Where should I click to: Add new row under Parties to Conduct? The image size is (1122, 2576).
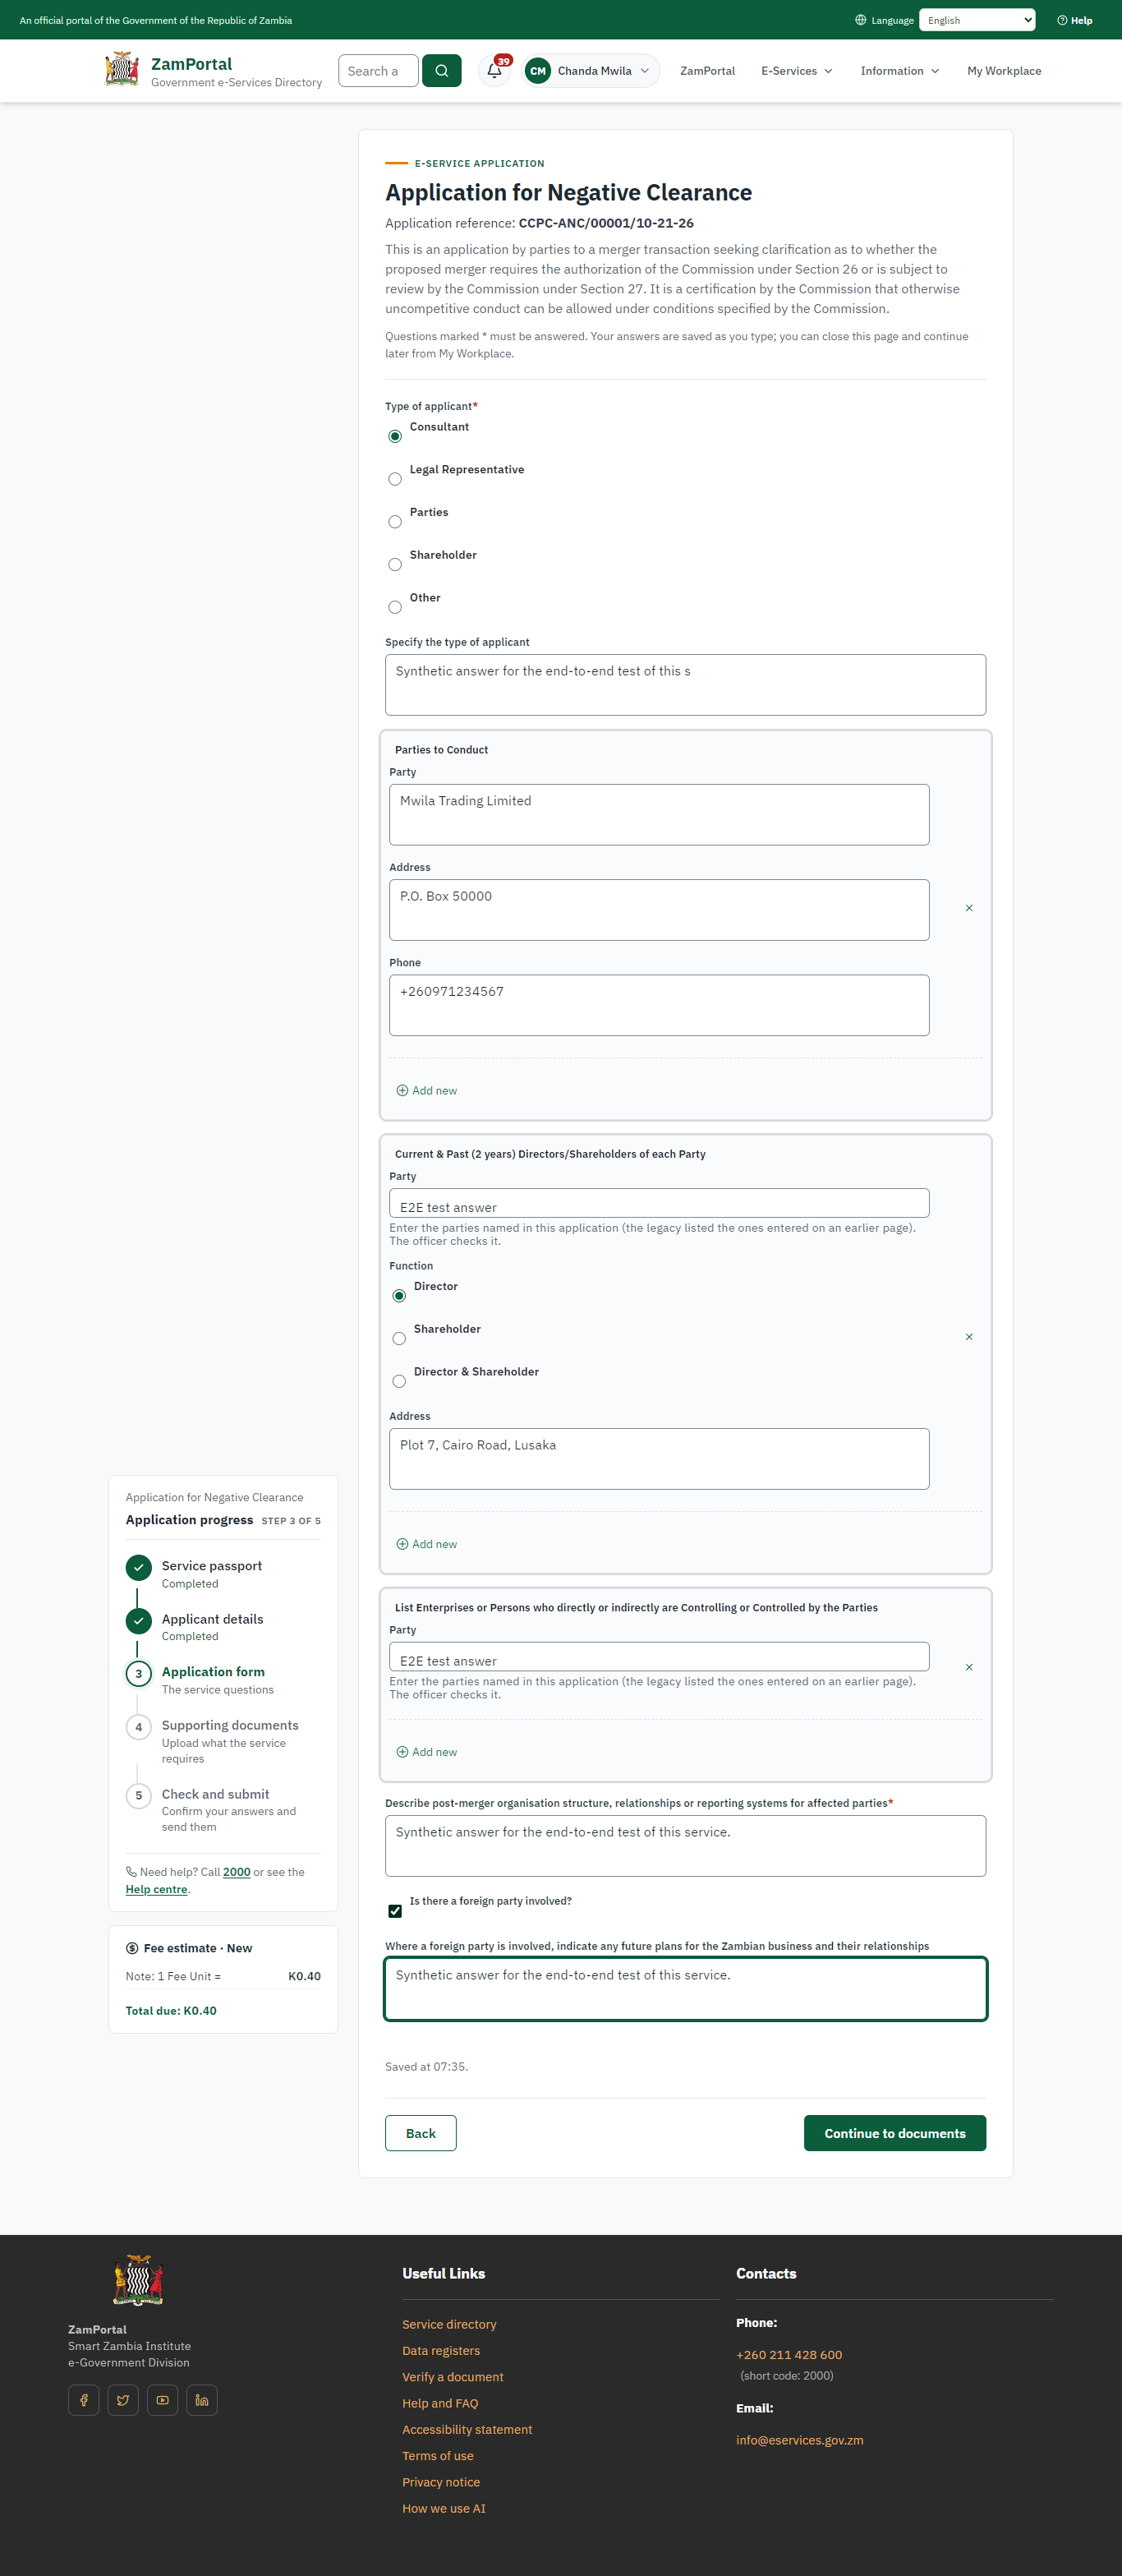pyautogui.click(x=427, y=1090)
